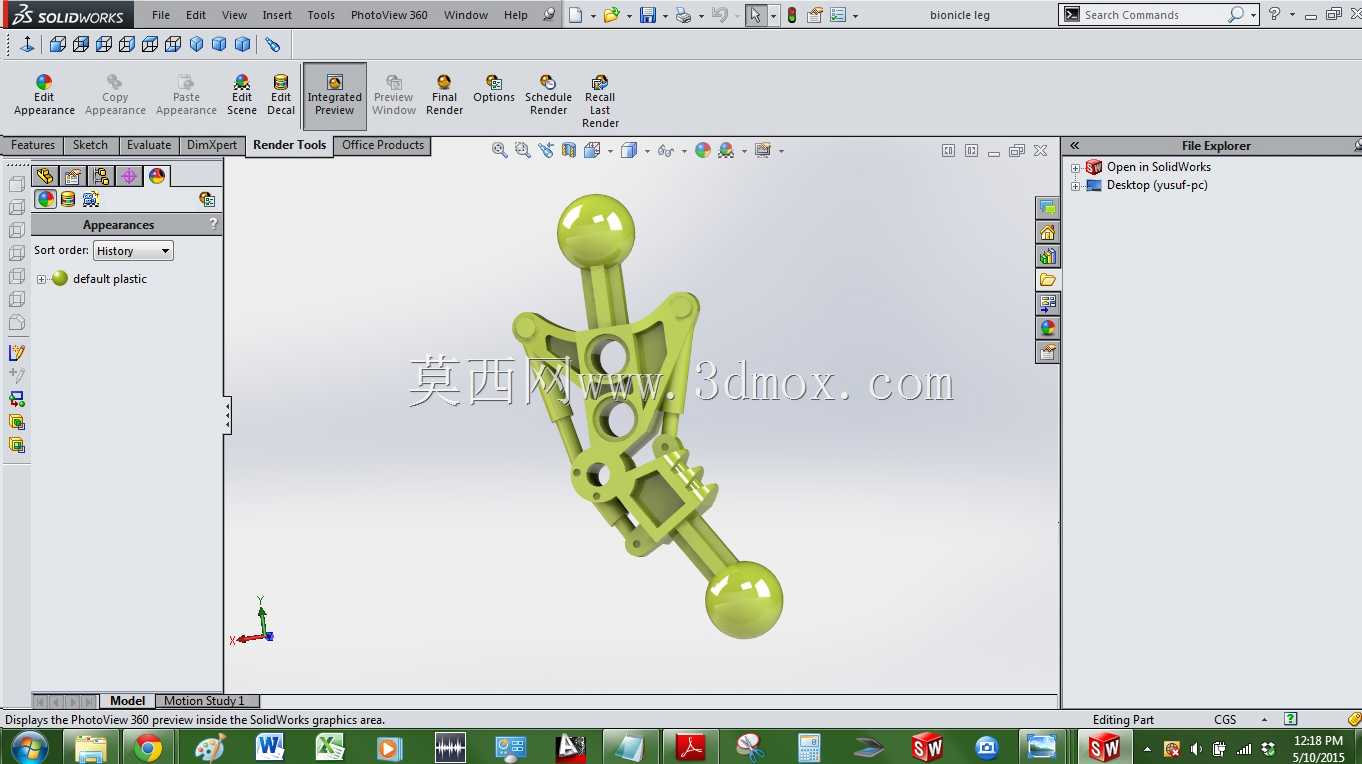Open the Tools menu
1362x764 pixels.
coord(321,15)
